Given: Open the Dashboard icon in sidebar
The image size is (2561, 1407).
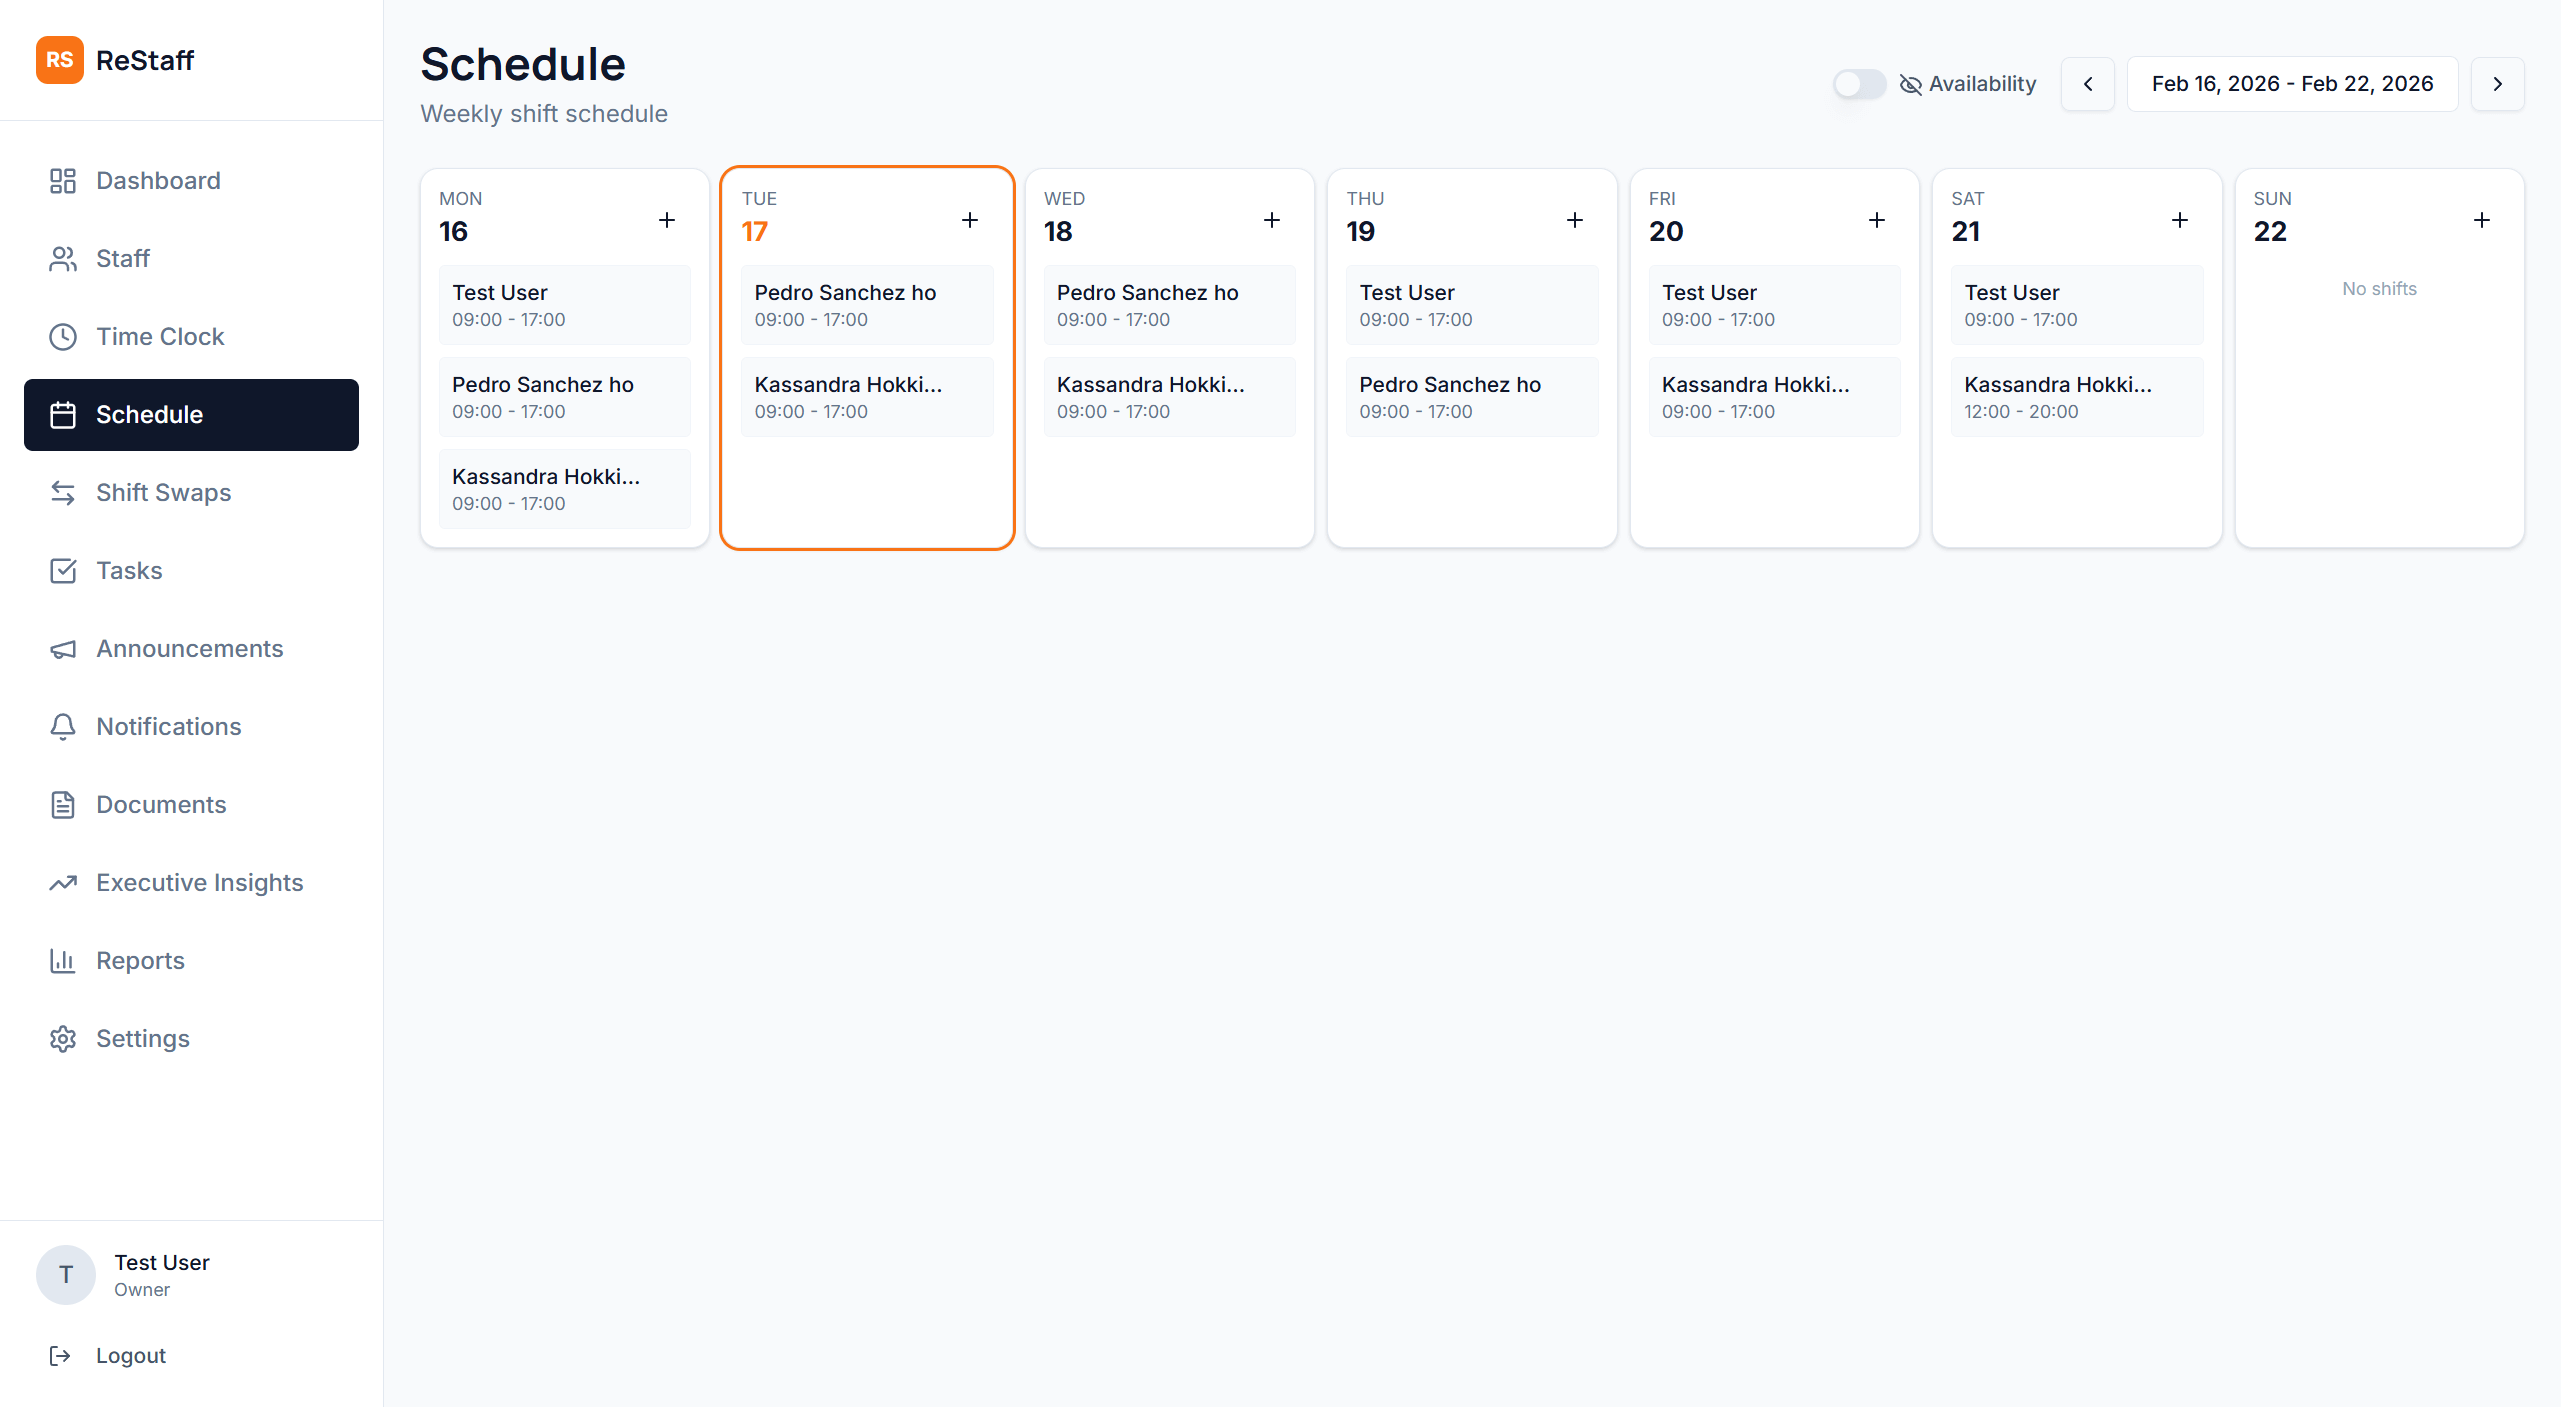Looking at the screenshot, I should (62, 181).
